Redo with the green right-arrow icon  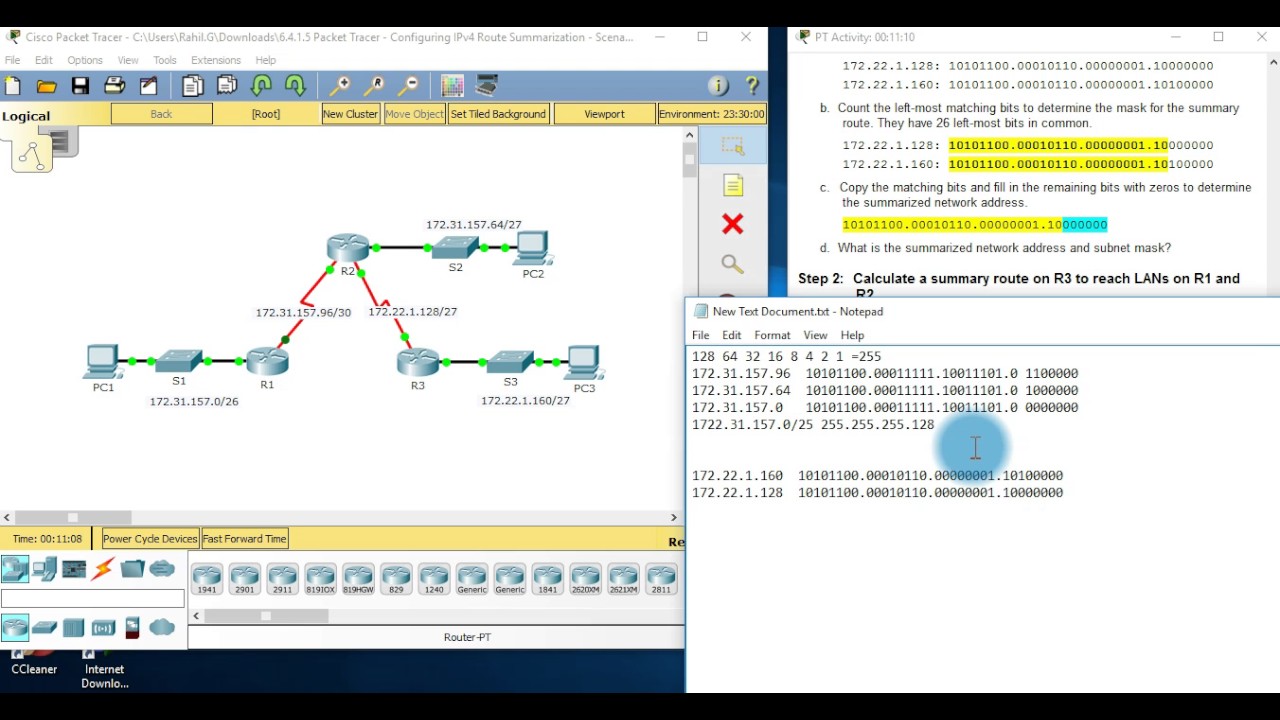[x=295, y=87]
